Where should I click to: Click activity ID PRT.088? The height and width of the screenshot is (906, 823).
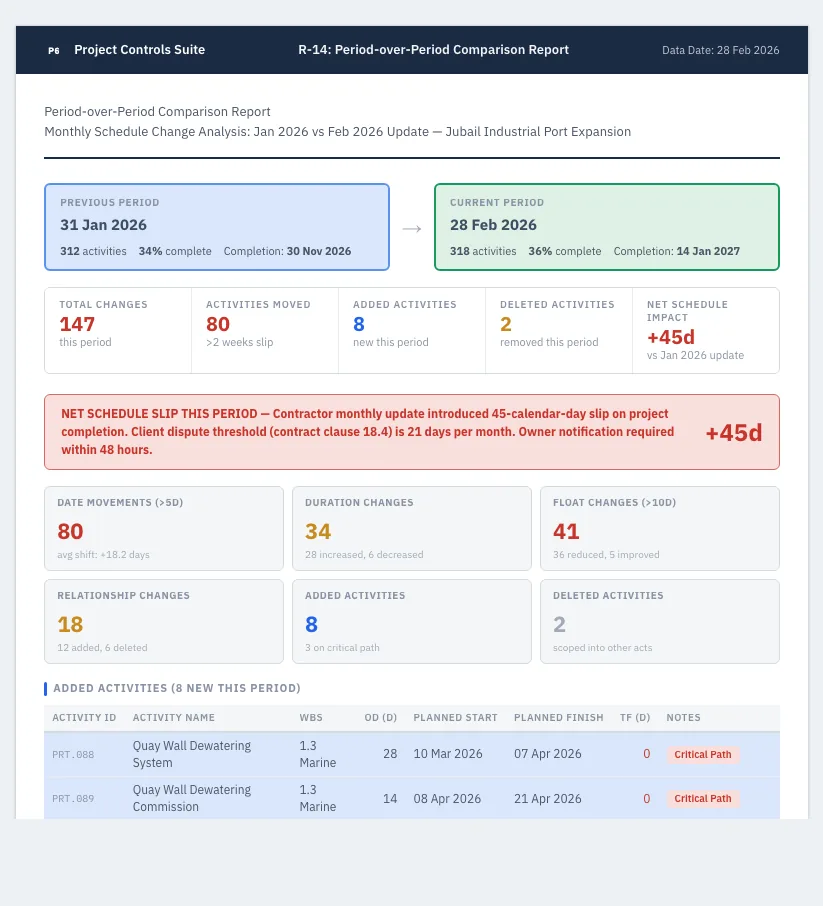point(73,755)
